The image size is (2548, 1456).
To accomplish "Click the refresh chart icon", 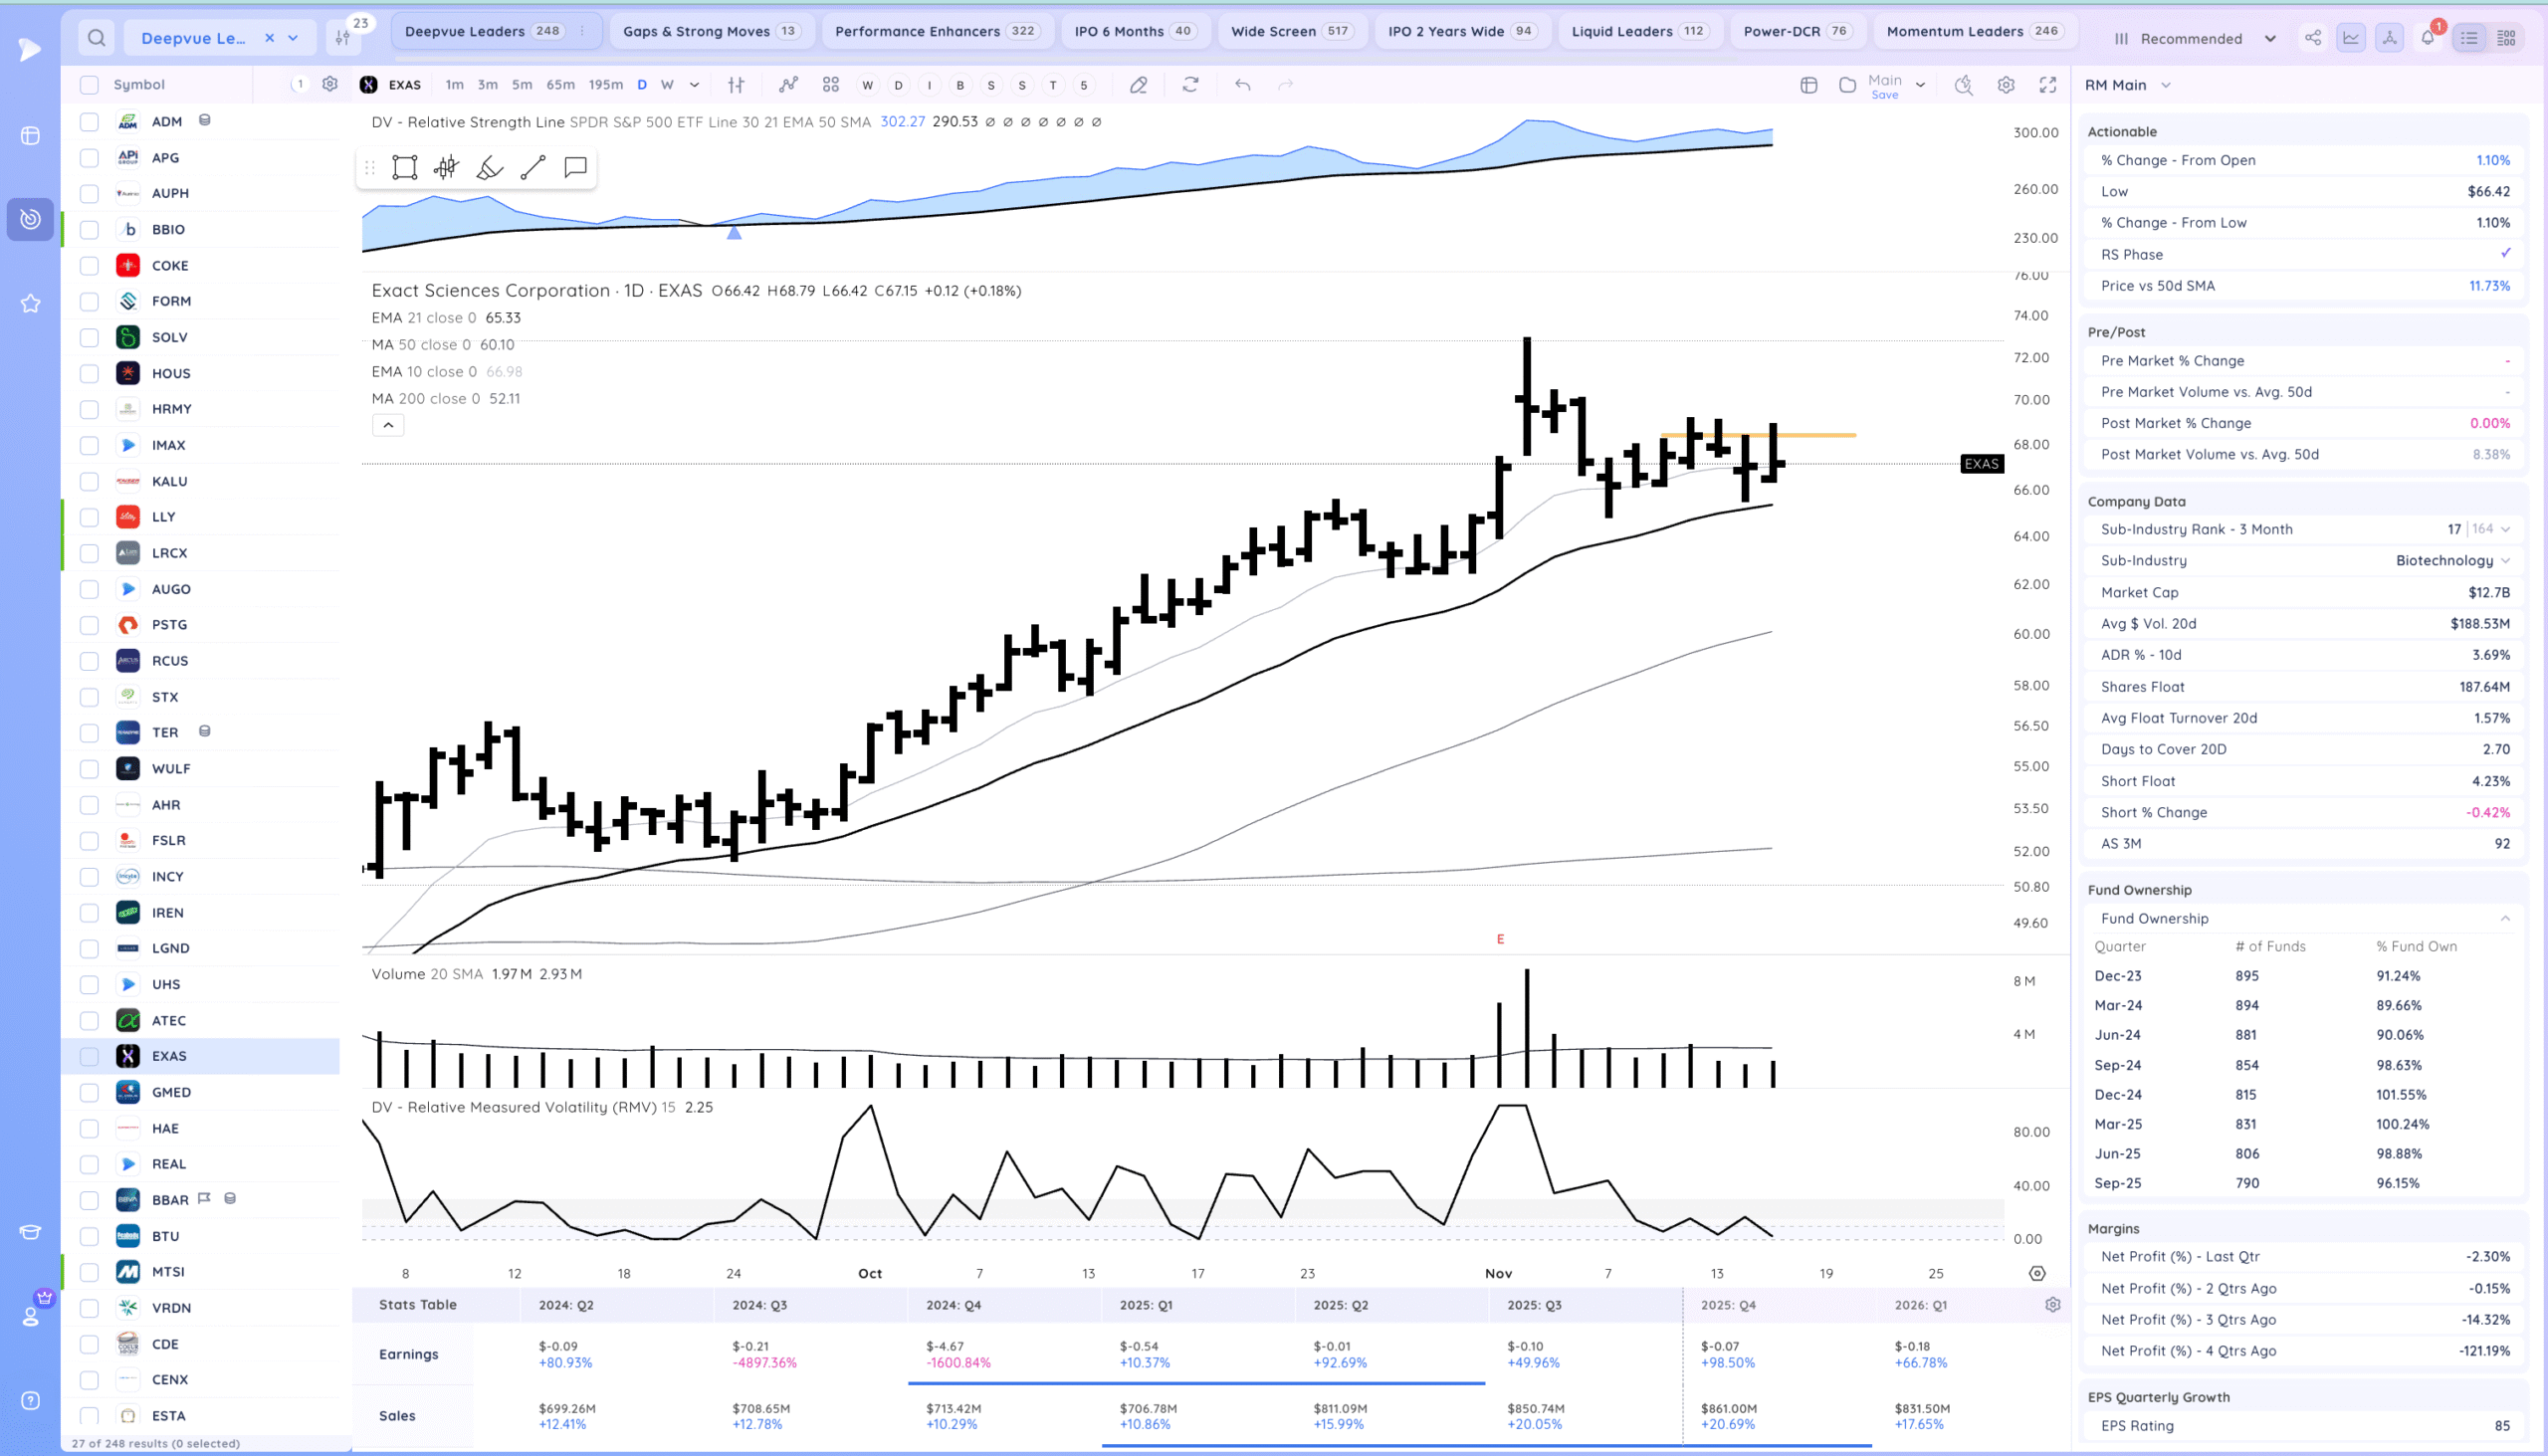I will point(1190,85).
